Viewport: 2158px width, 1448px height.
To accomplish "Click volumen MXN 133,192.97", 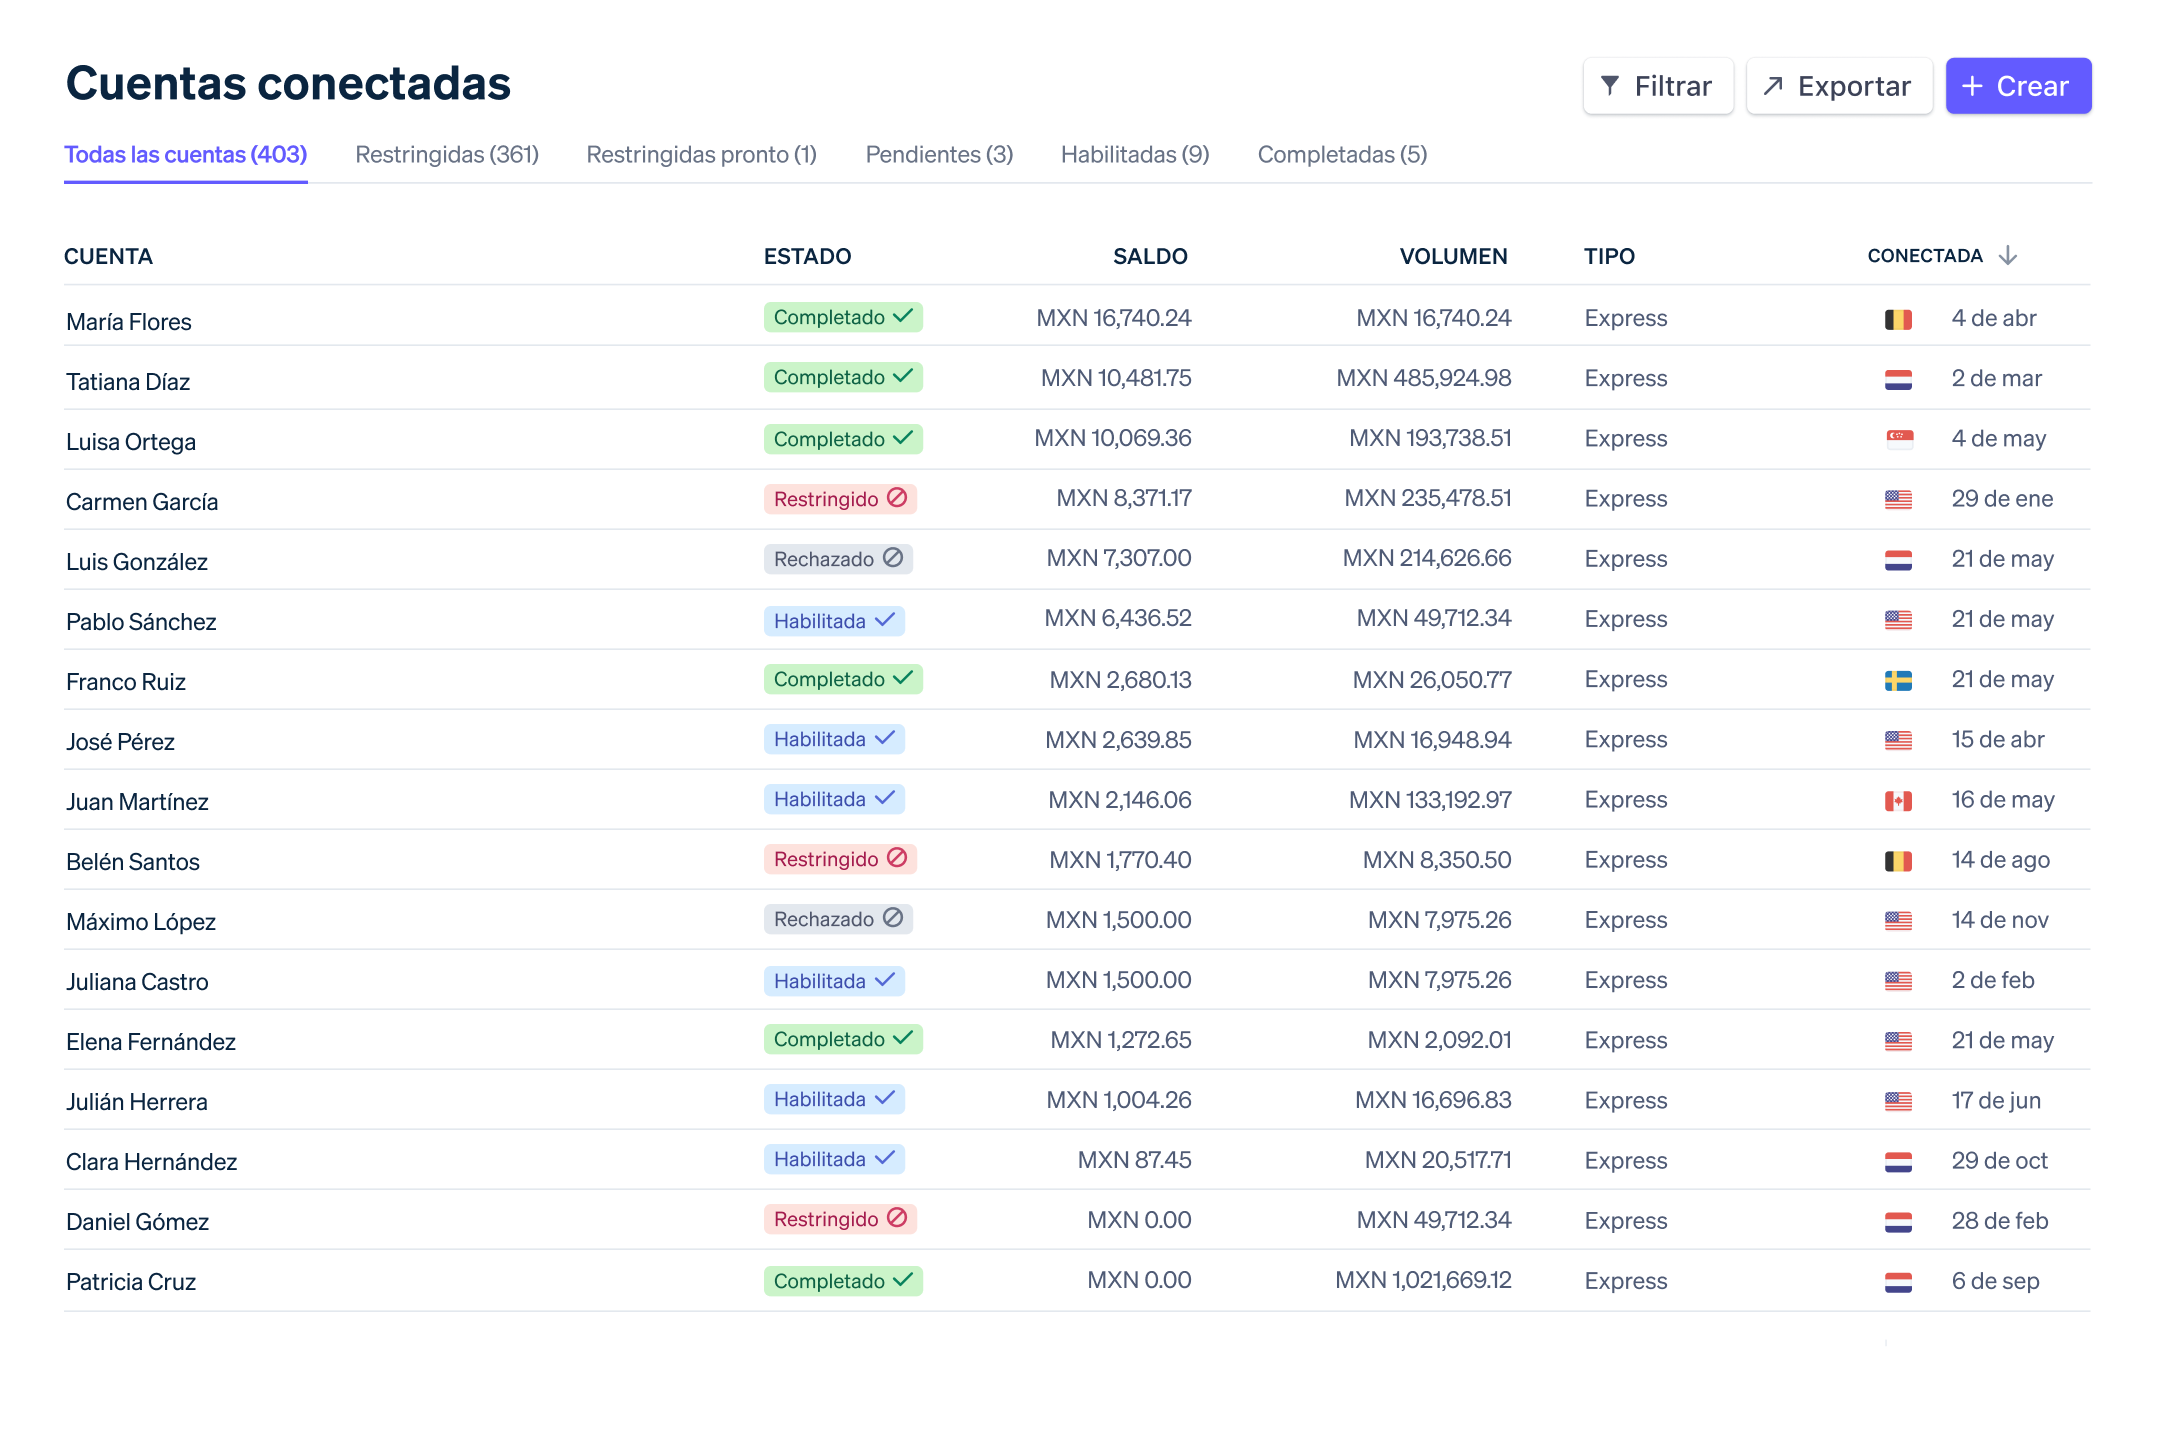I will pyautogui.click(x=1430, y=800).
